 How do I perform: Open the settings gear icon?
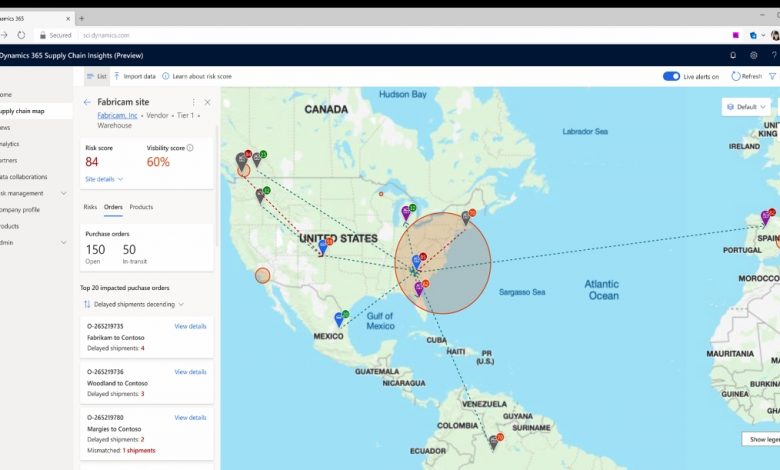(754, 55)
